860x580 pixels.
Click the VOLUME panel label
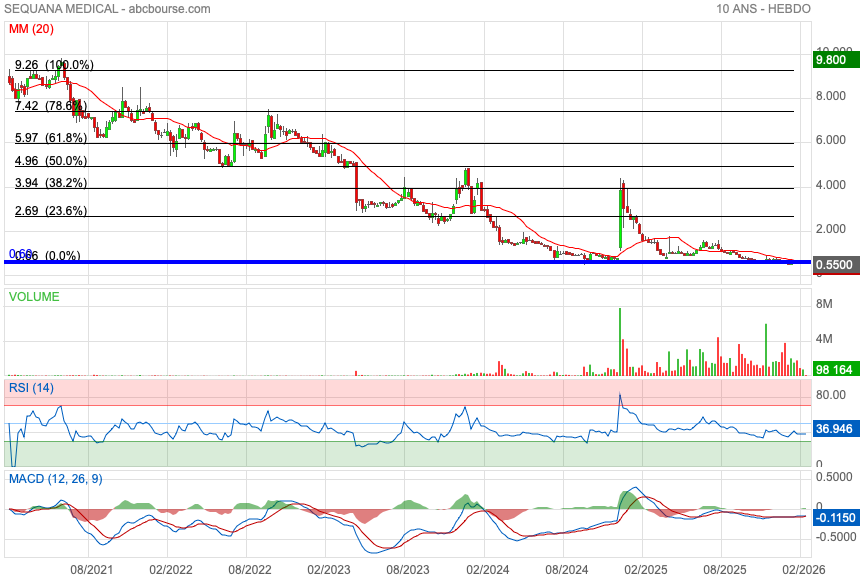34,297
